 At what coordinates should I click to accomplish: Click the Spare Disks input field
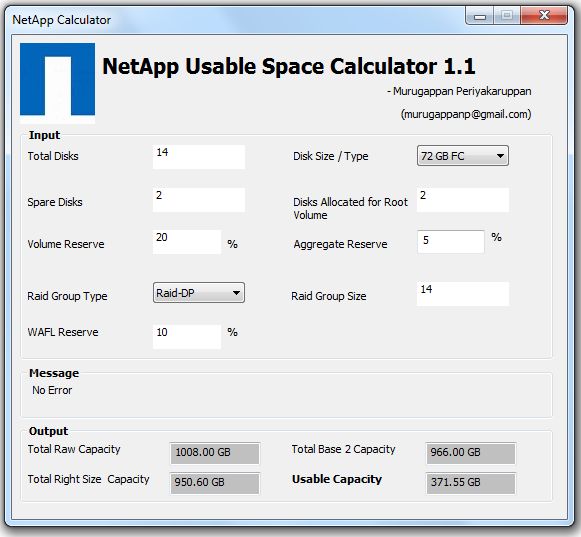pos(199,200)
